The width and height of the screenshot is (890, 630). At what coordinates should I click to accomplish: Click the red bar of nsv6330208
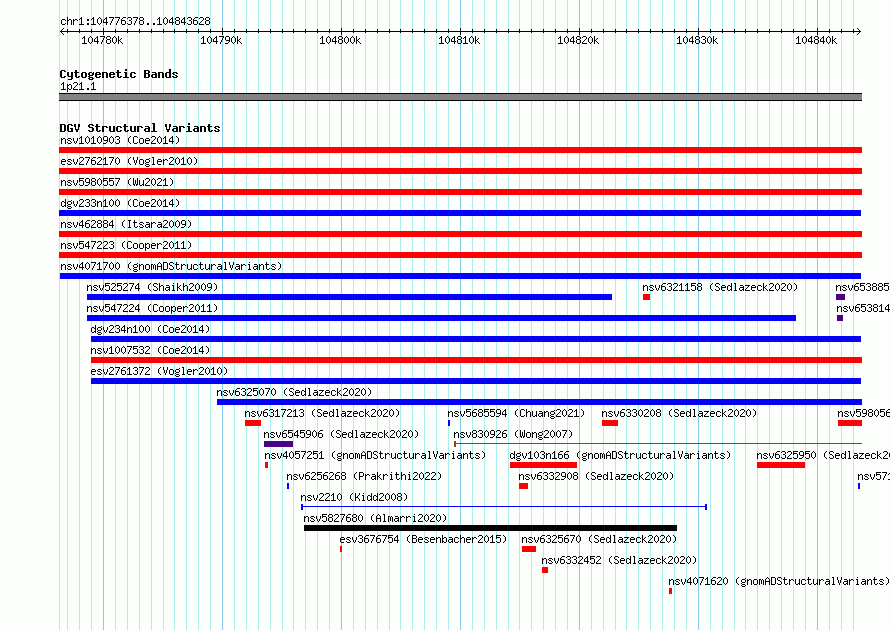[610, 423]
